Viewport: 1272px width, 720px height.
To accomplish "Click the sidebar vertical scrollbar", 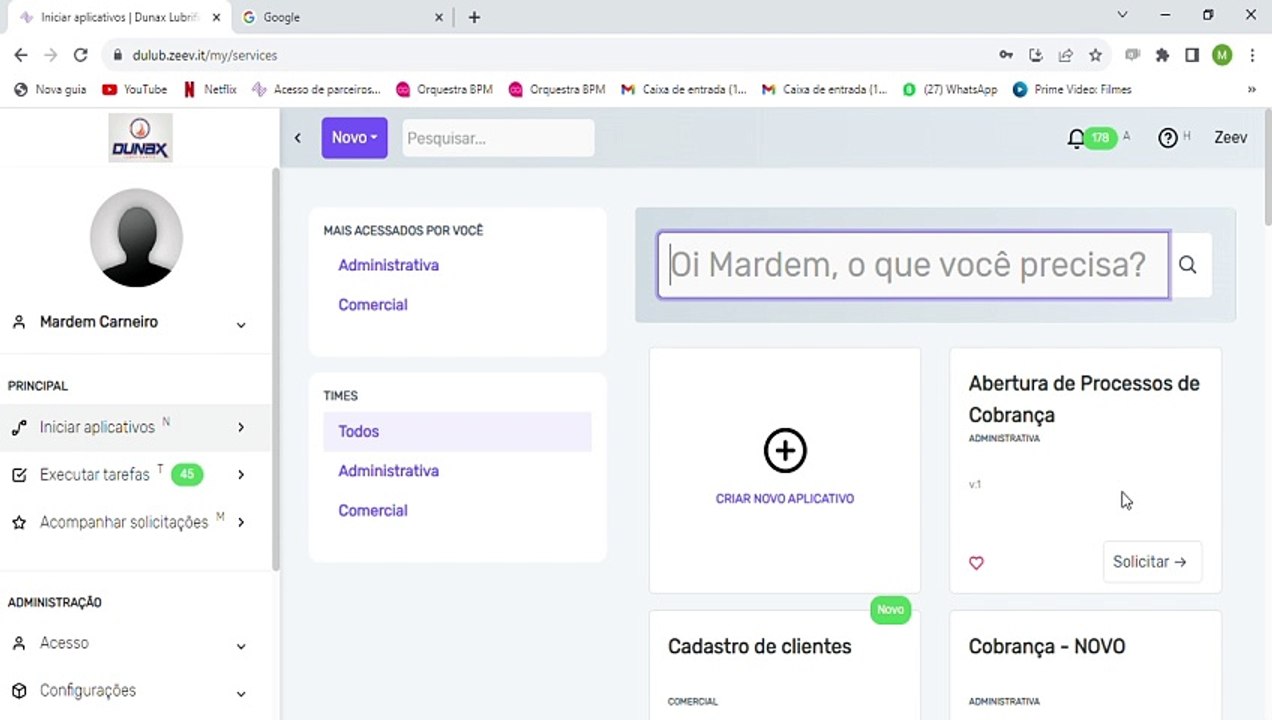I will pyautogui.click(x=276, y=370).
